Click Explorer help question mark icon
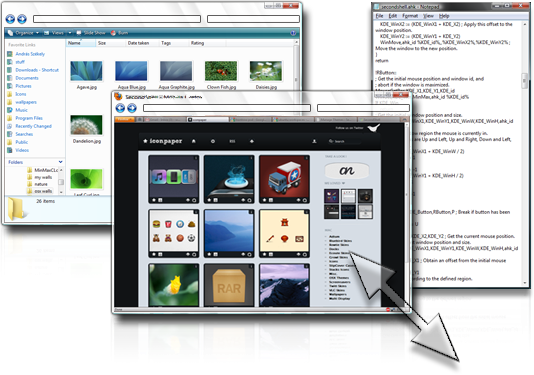This screenshot has height=375, width=534. pos(293,33)
